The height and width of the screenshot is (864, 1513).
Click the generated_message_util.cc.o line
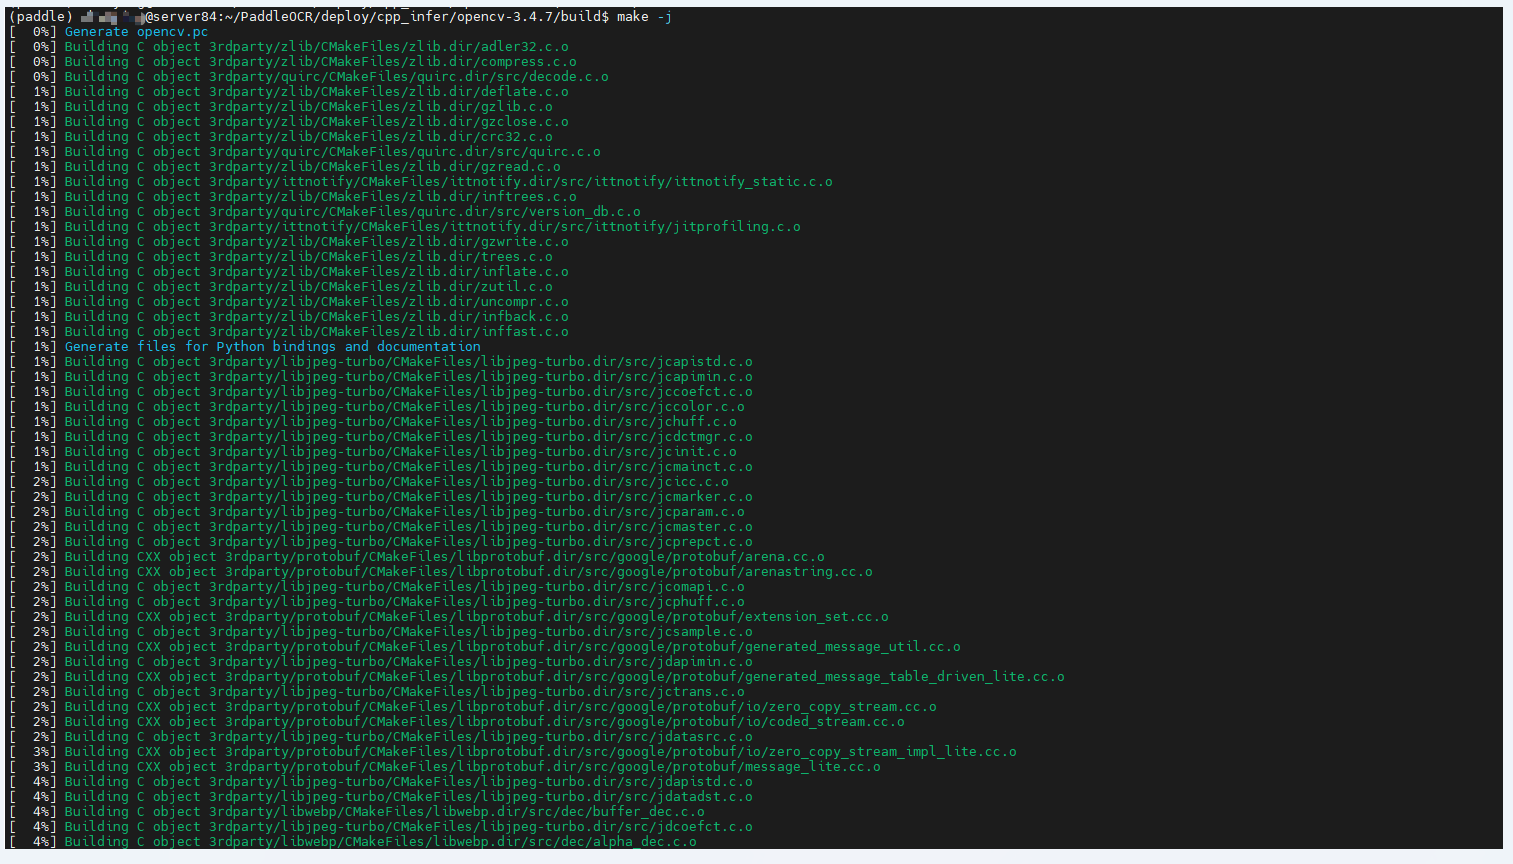click(x=485, y=647)
